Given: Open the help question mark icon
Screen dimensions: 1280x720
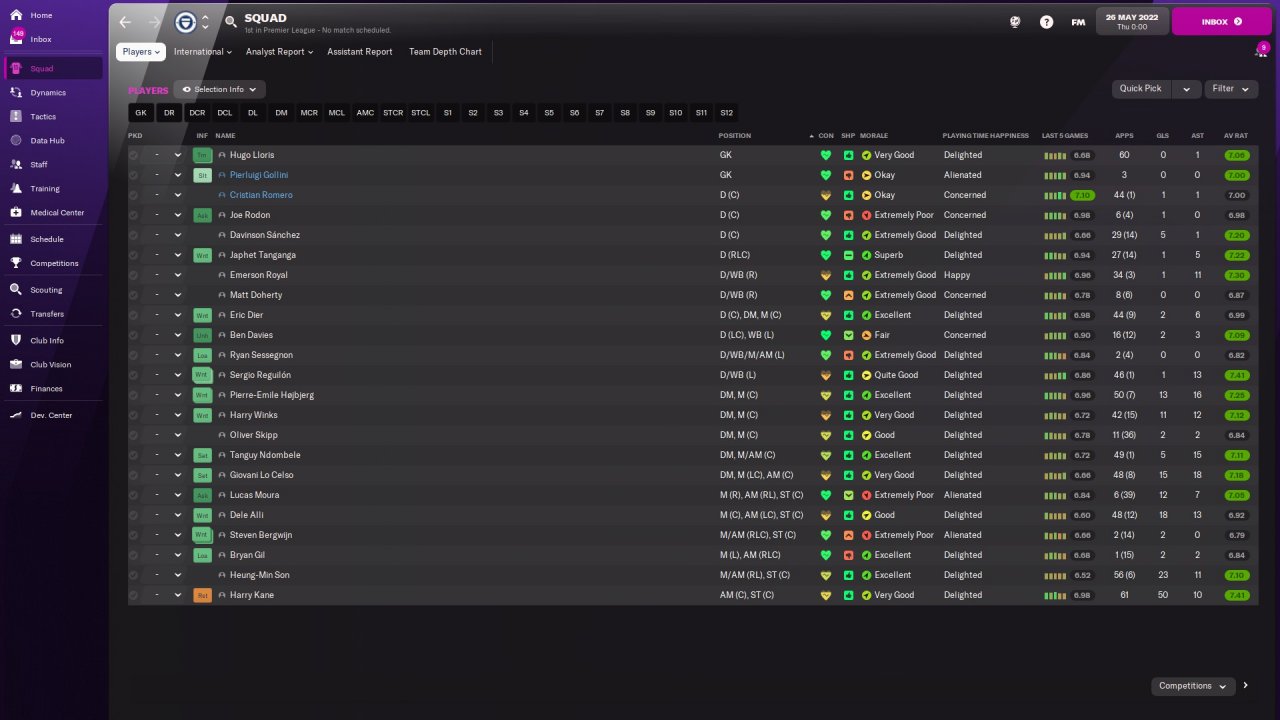Looking at the screenshot, I should point(1046,22).
